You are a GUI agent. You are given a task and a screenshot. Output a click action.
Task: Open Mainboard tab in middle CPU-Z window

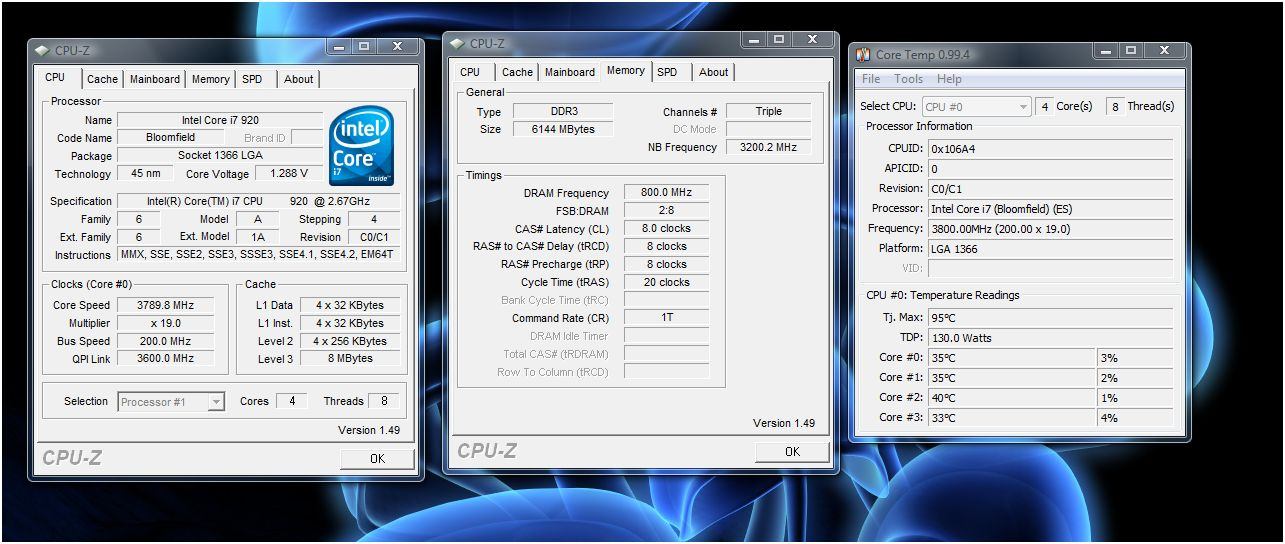(570, 72)
